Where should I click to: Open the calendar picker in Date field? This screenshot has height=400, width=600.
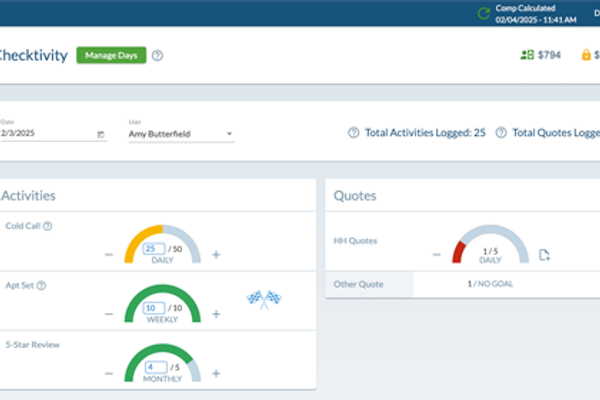tap(101, 134)
